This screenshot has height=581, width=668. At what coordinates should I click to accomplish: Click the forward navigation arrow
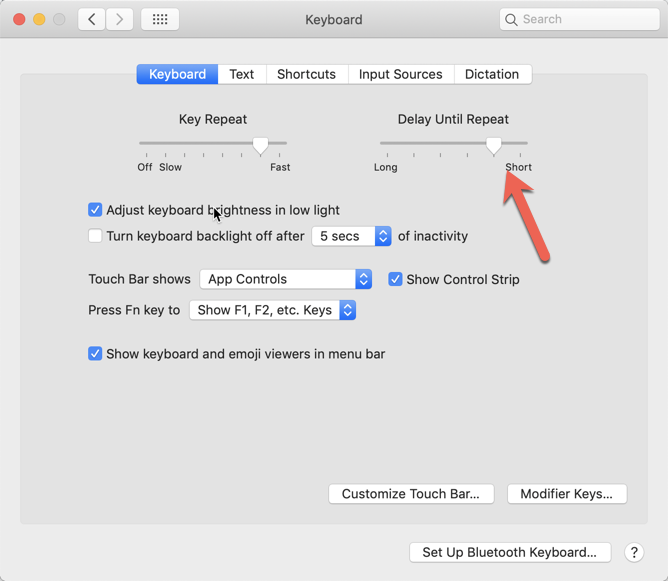coord(120,19)
